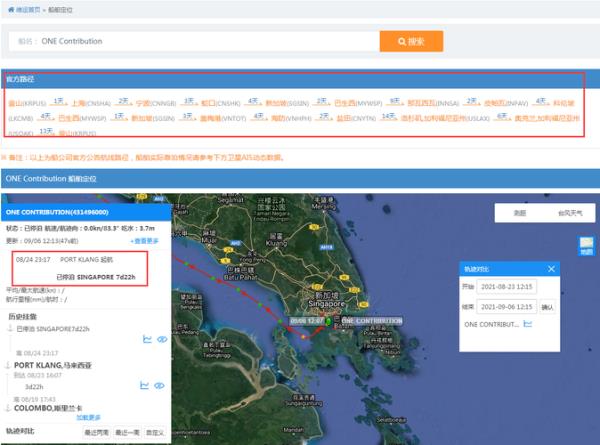Select the 最近两周 track comparison button

pos(96,432)
